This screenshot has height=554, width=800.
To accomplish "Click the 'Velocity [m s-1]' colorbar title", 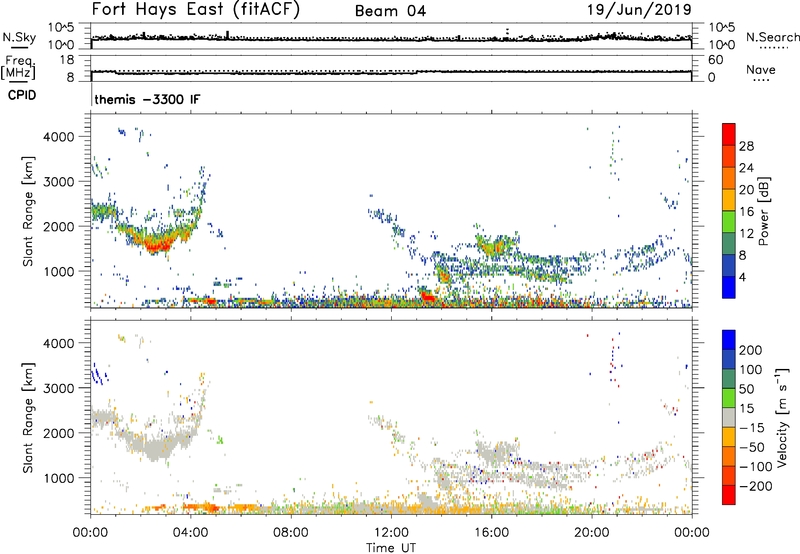I will tap(782, 417).
